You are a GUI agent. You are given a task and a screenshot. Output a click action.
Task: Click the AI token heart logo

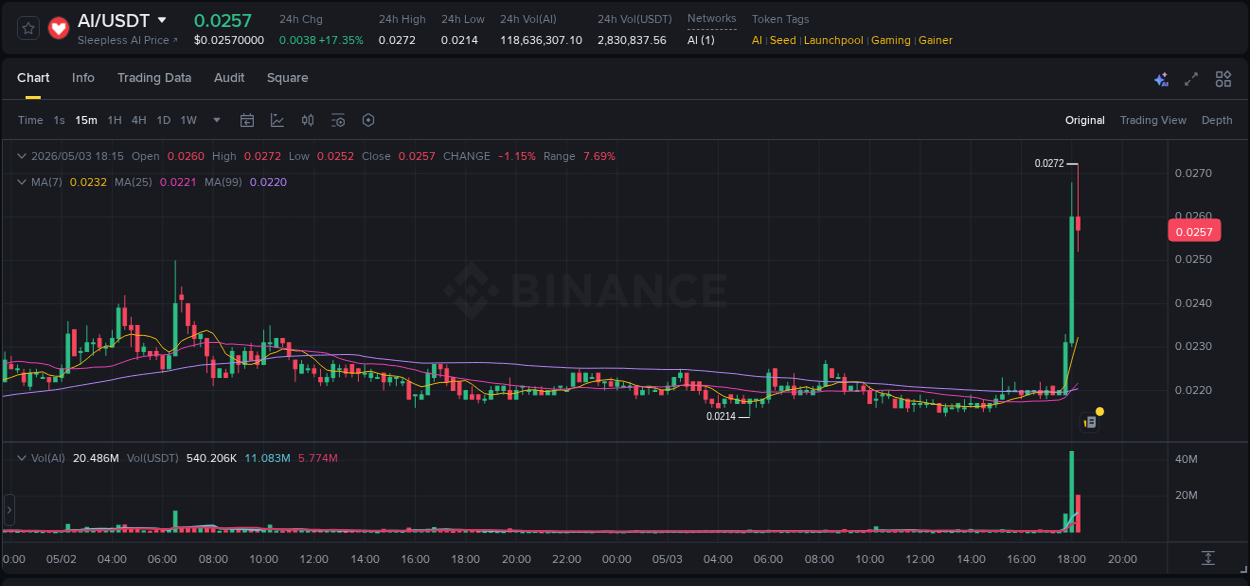[x=59, y=28]
